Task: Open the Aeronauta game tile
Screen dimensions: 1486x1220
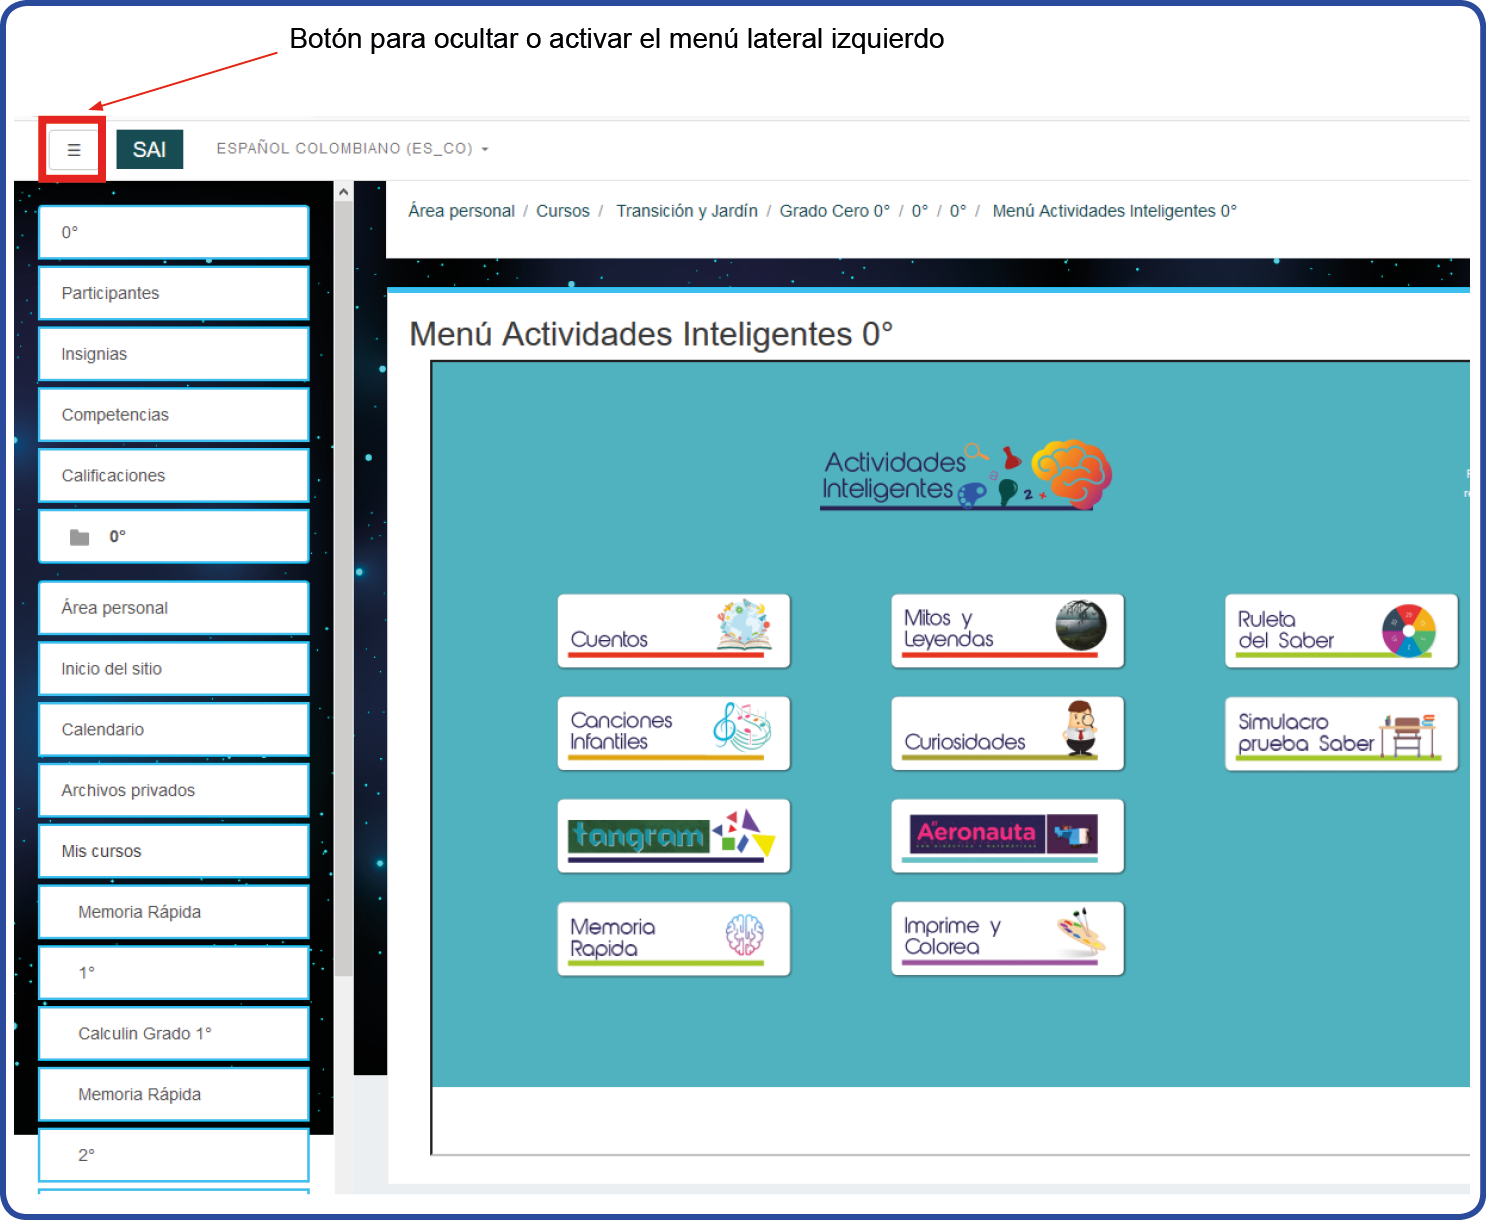Action: point(1007,835)
